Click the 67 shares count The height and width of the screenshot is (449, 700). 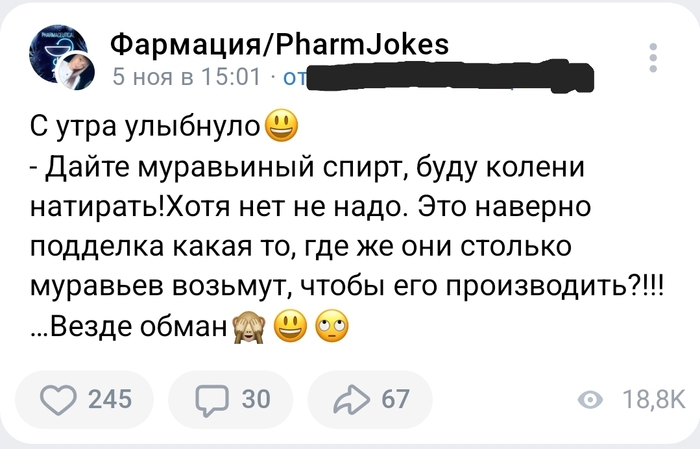395,399
